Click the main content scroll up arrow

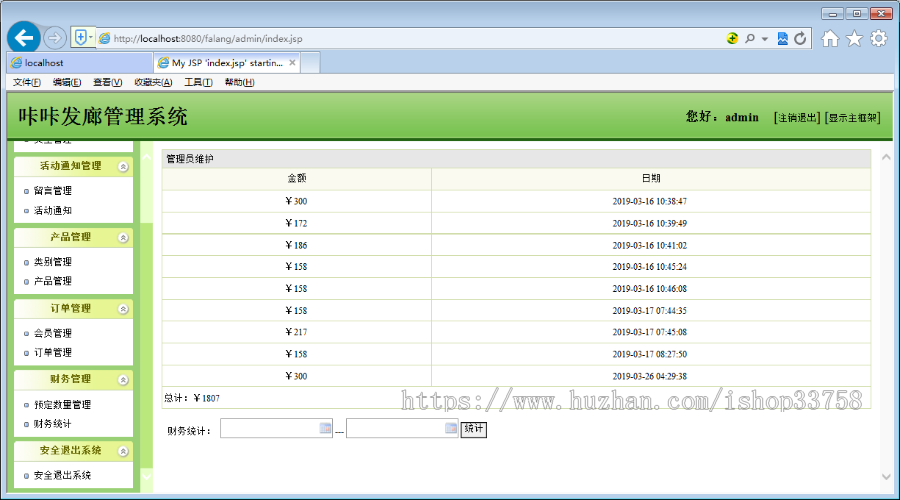pos(886,157)
